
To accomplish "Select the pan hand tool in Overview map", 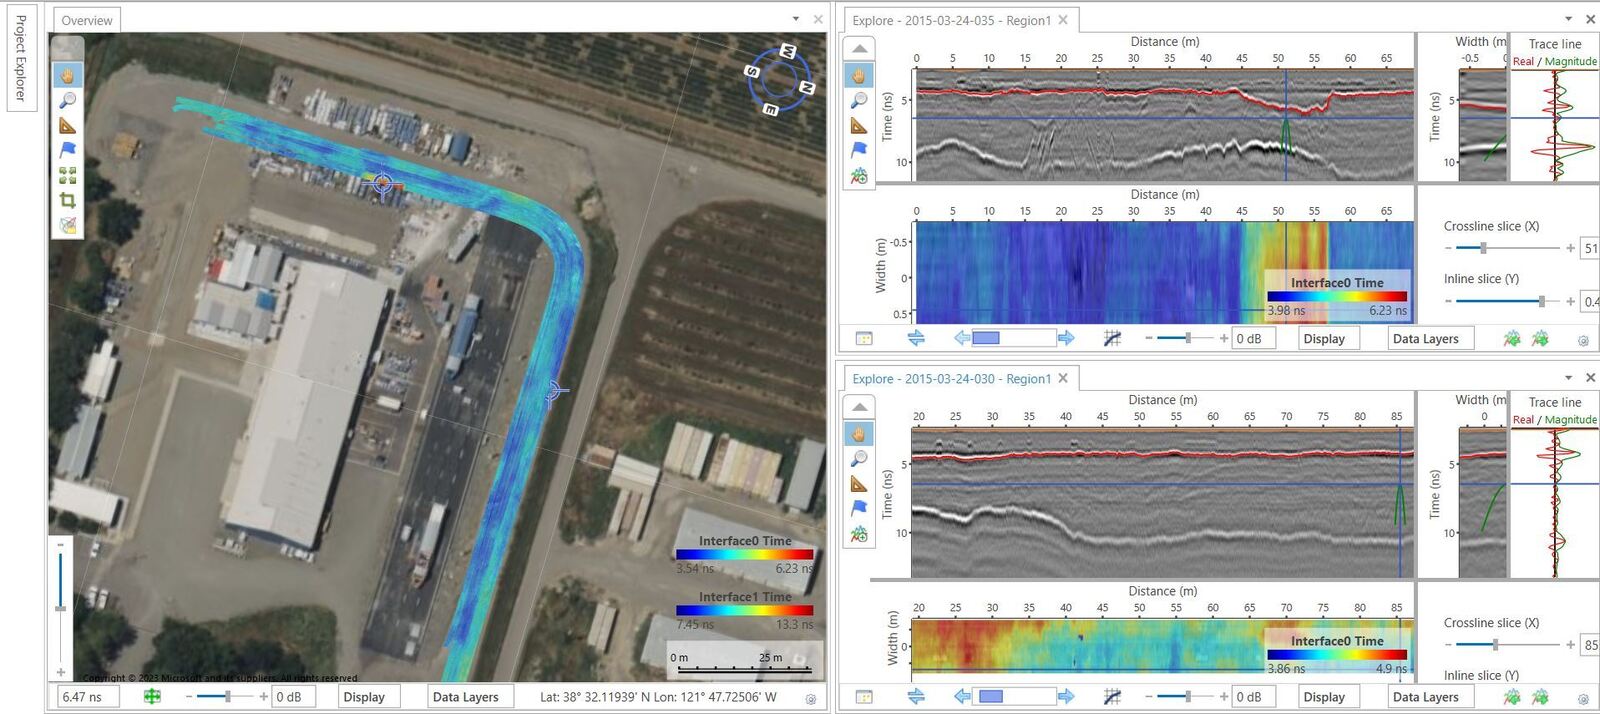I will 67,76.
